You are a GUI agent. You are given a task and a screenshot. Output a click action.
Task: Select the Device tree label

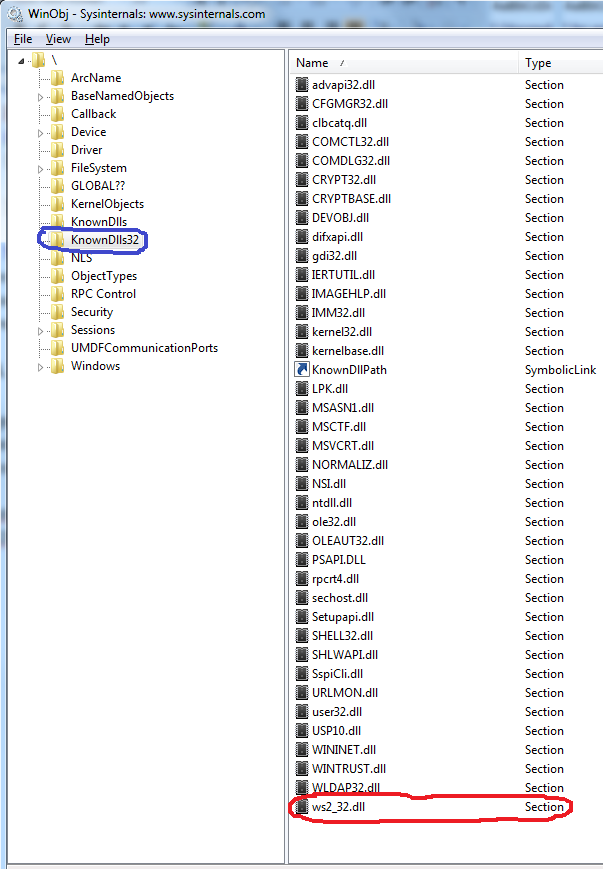(89, 132)
